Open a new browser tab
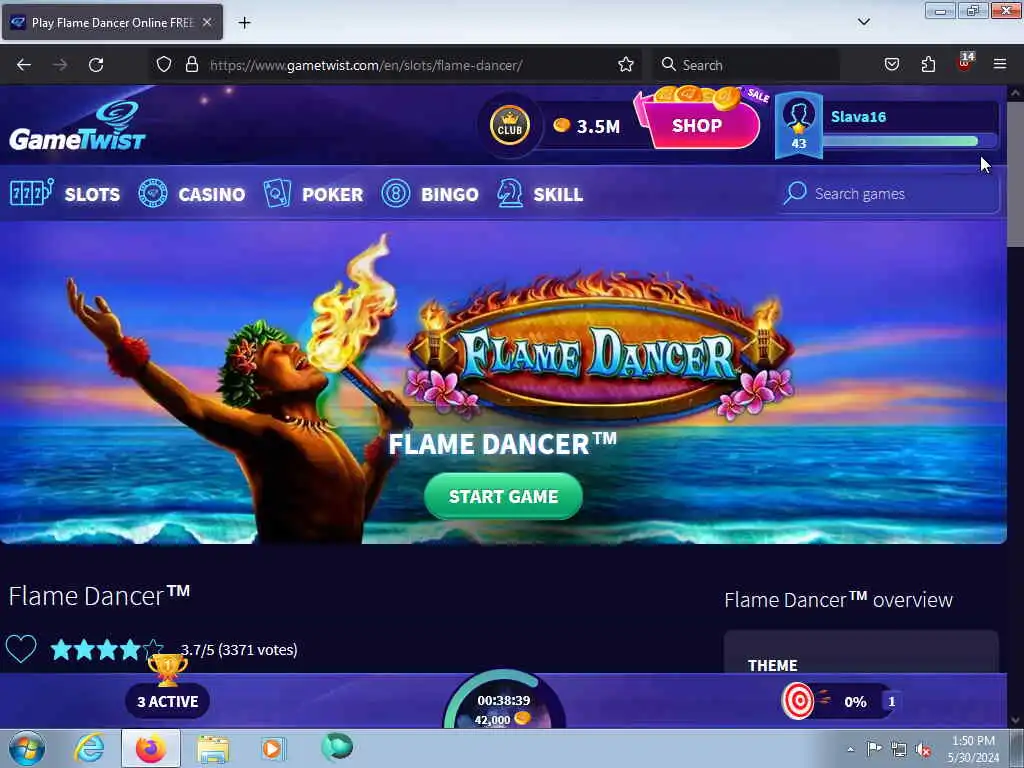Image resolution: width=1024 pixels, height=768 pixels. 244,23
